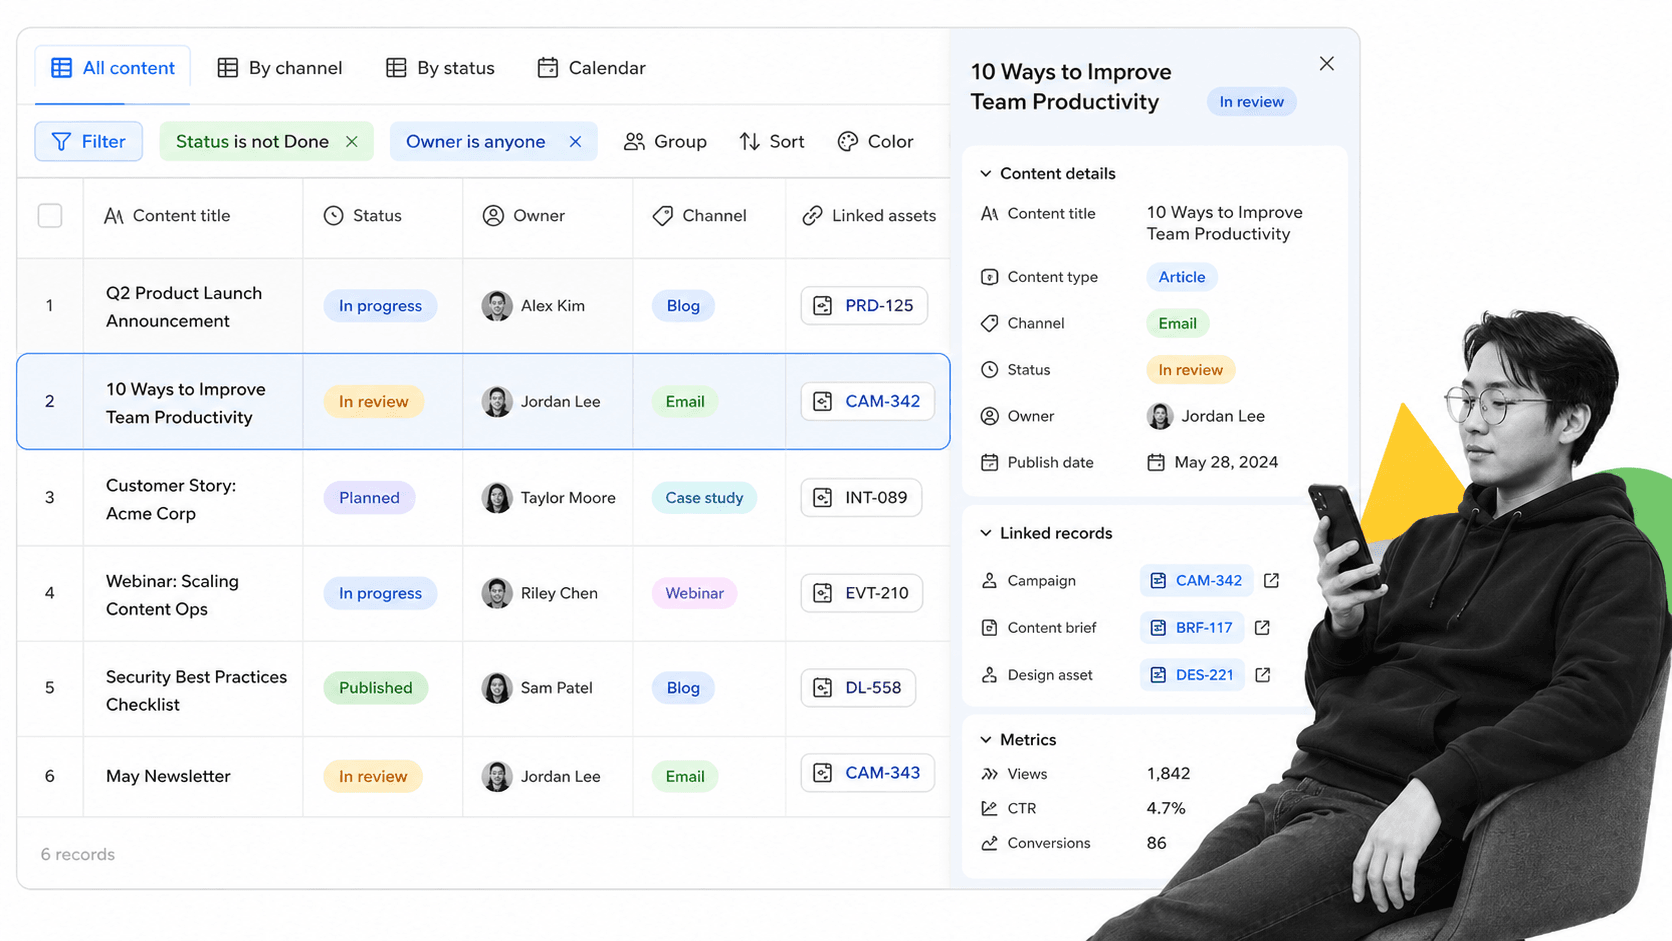Open the BRF-117 content brief chip
The image size is (1672, 941).
coord(1192,628)
